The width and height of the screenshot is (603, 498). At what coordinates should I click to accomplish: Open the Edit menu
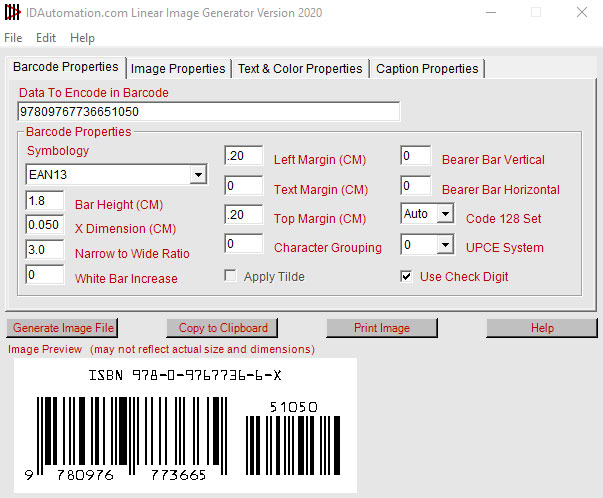pyautogui.click(x=46, y=38)
